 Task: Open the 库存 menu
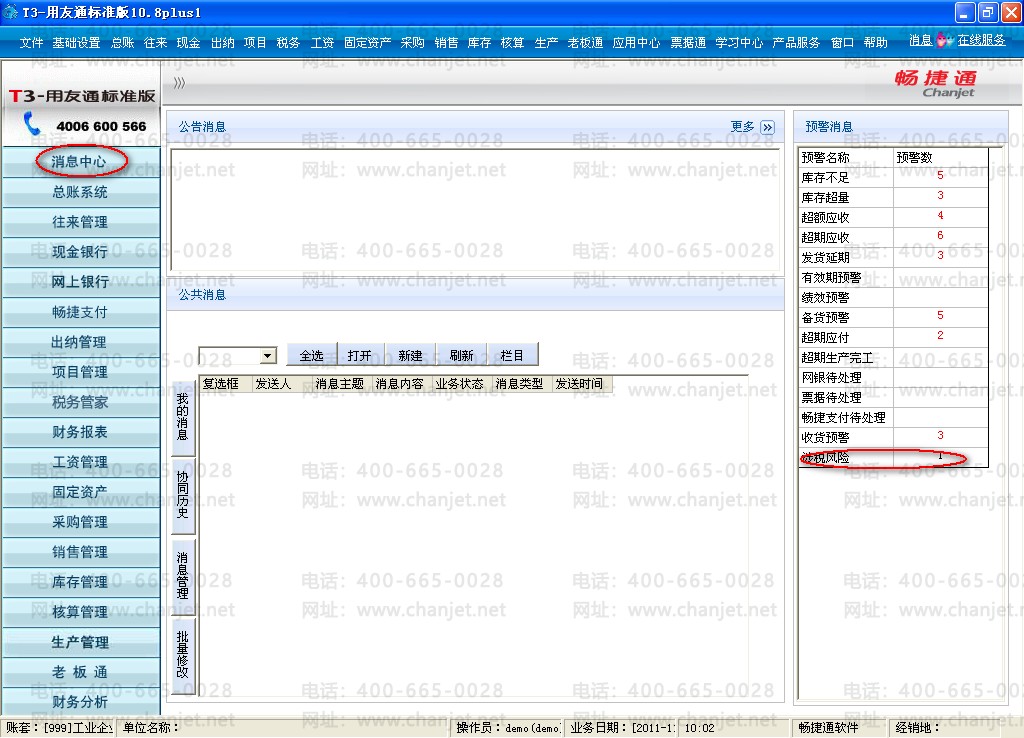click(479, 42)
